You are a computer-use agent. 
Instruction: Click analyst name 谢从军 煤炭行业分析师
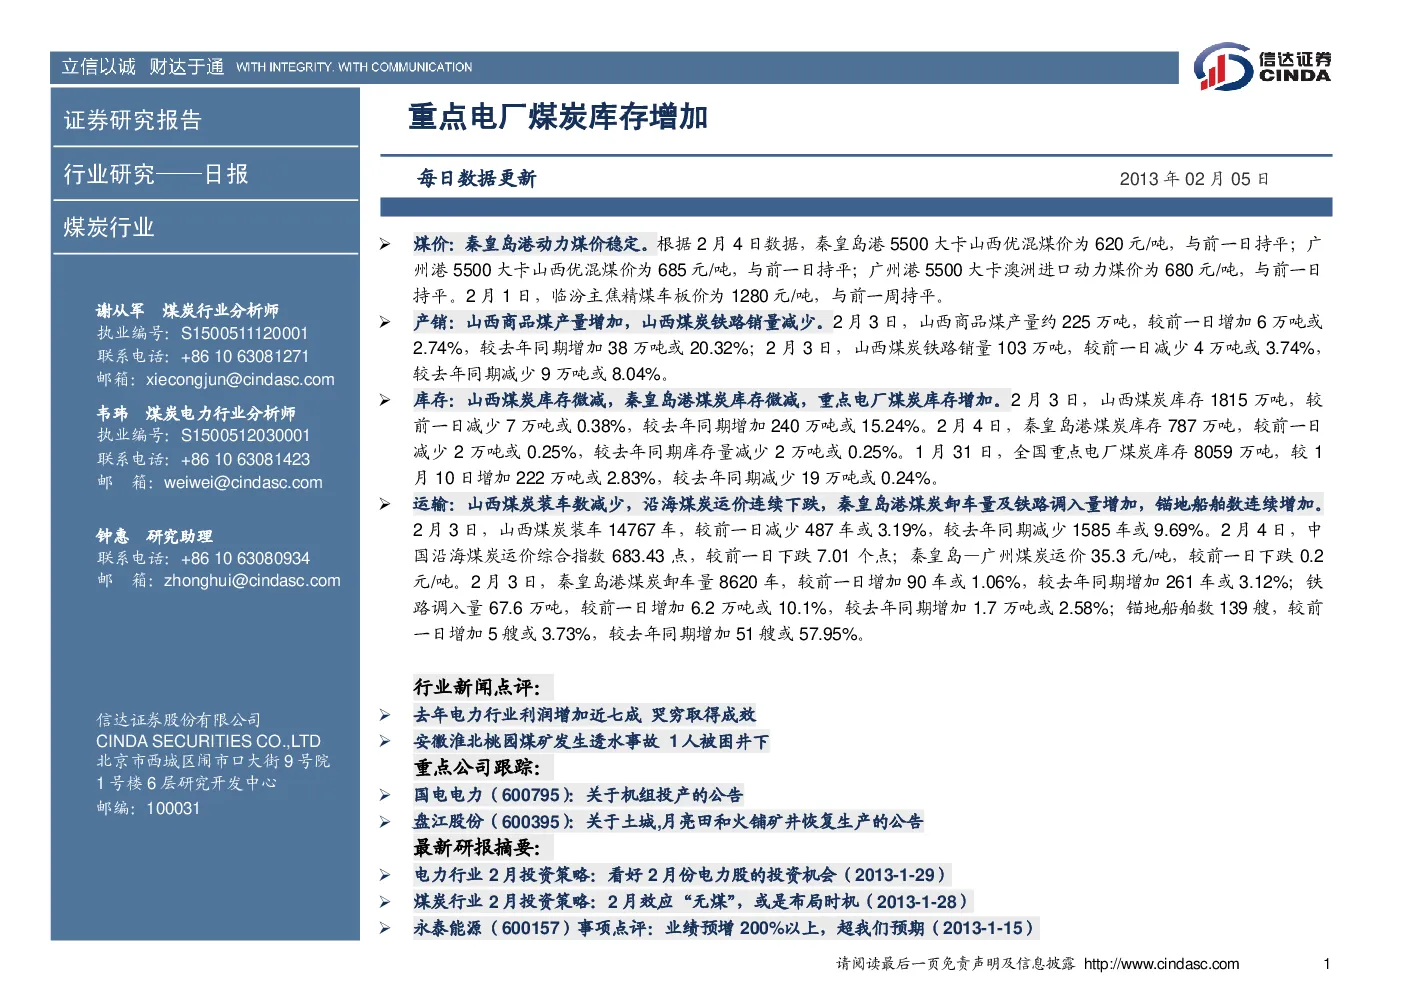[187, 311]
